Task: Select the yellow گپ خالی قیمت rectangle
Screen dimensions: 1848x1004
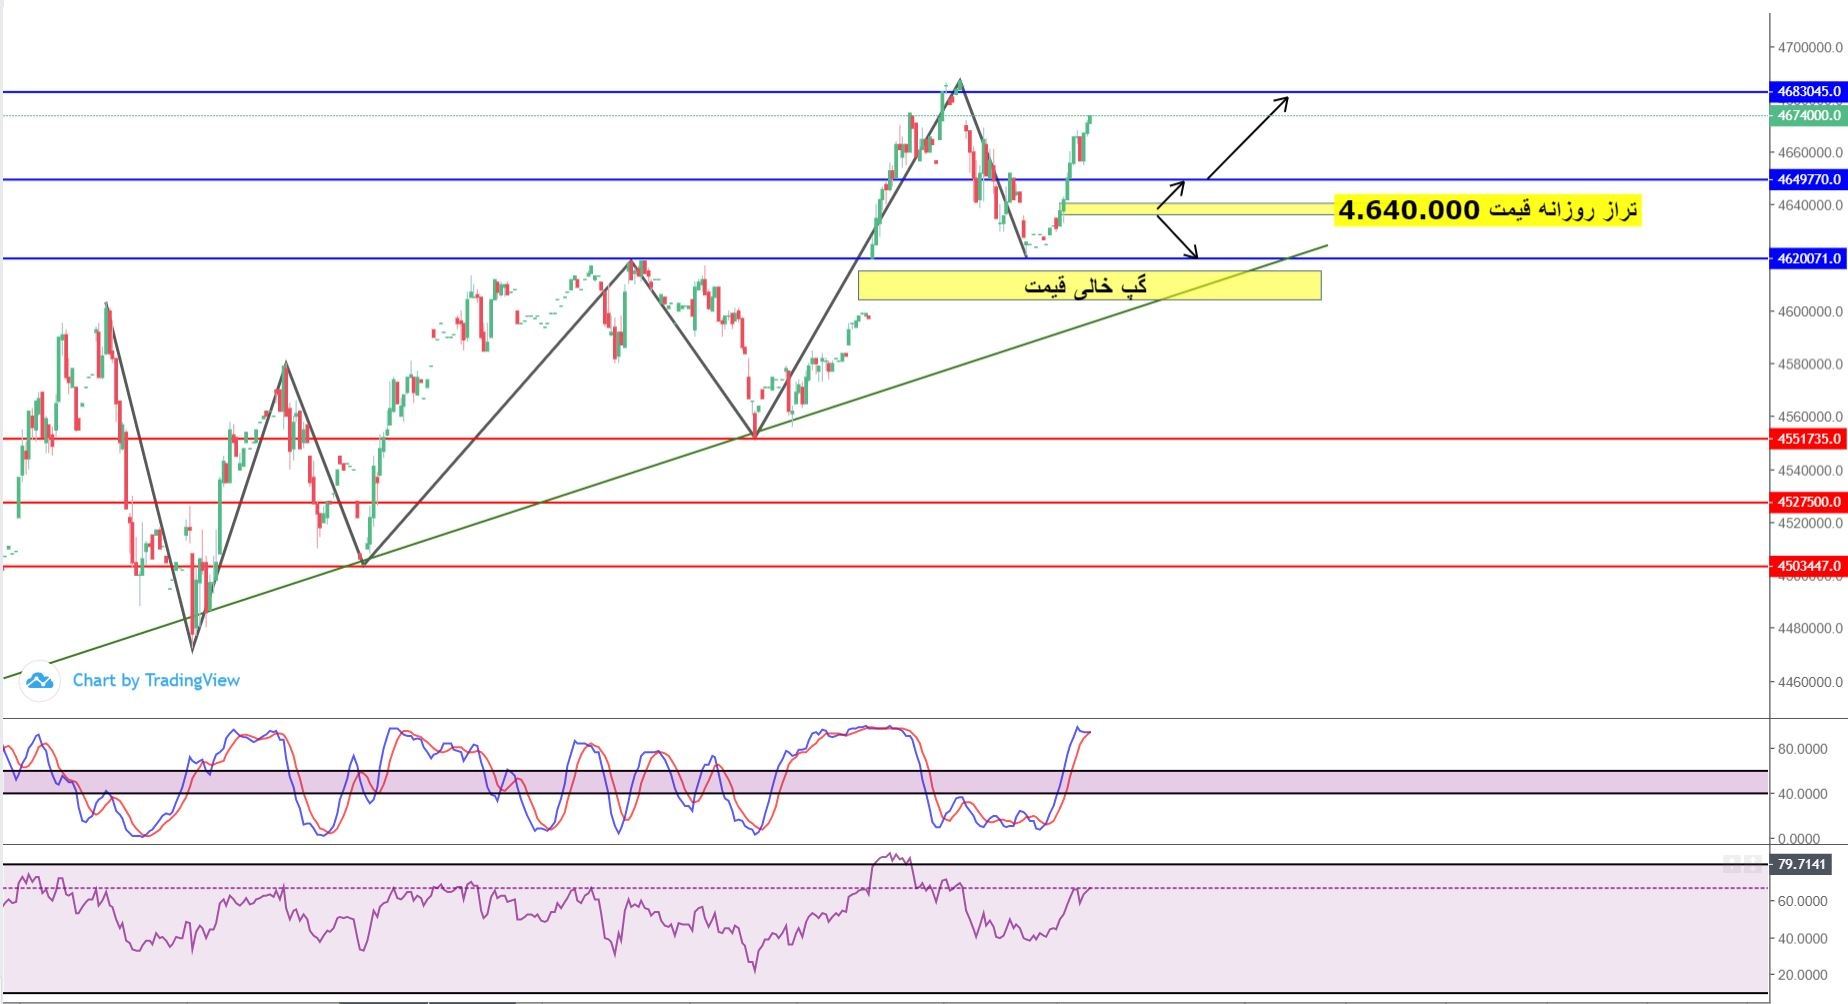Action: pyautogui.click(x=1089, y=286)
